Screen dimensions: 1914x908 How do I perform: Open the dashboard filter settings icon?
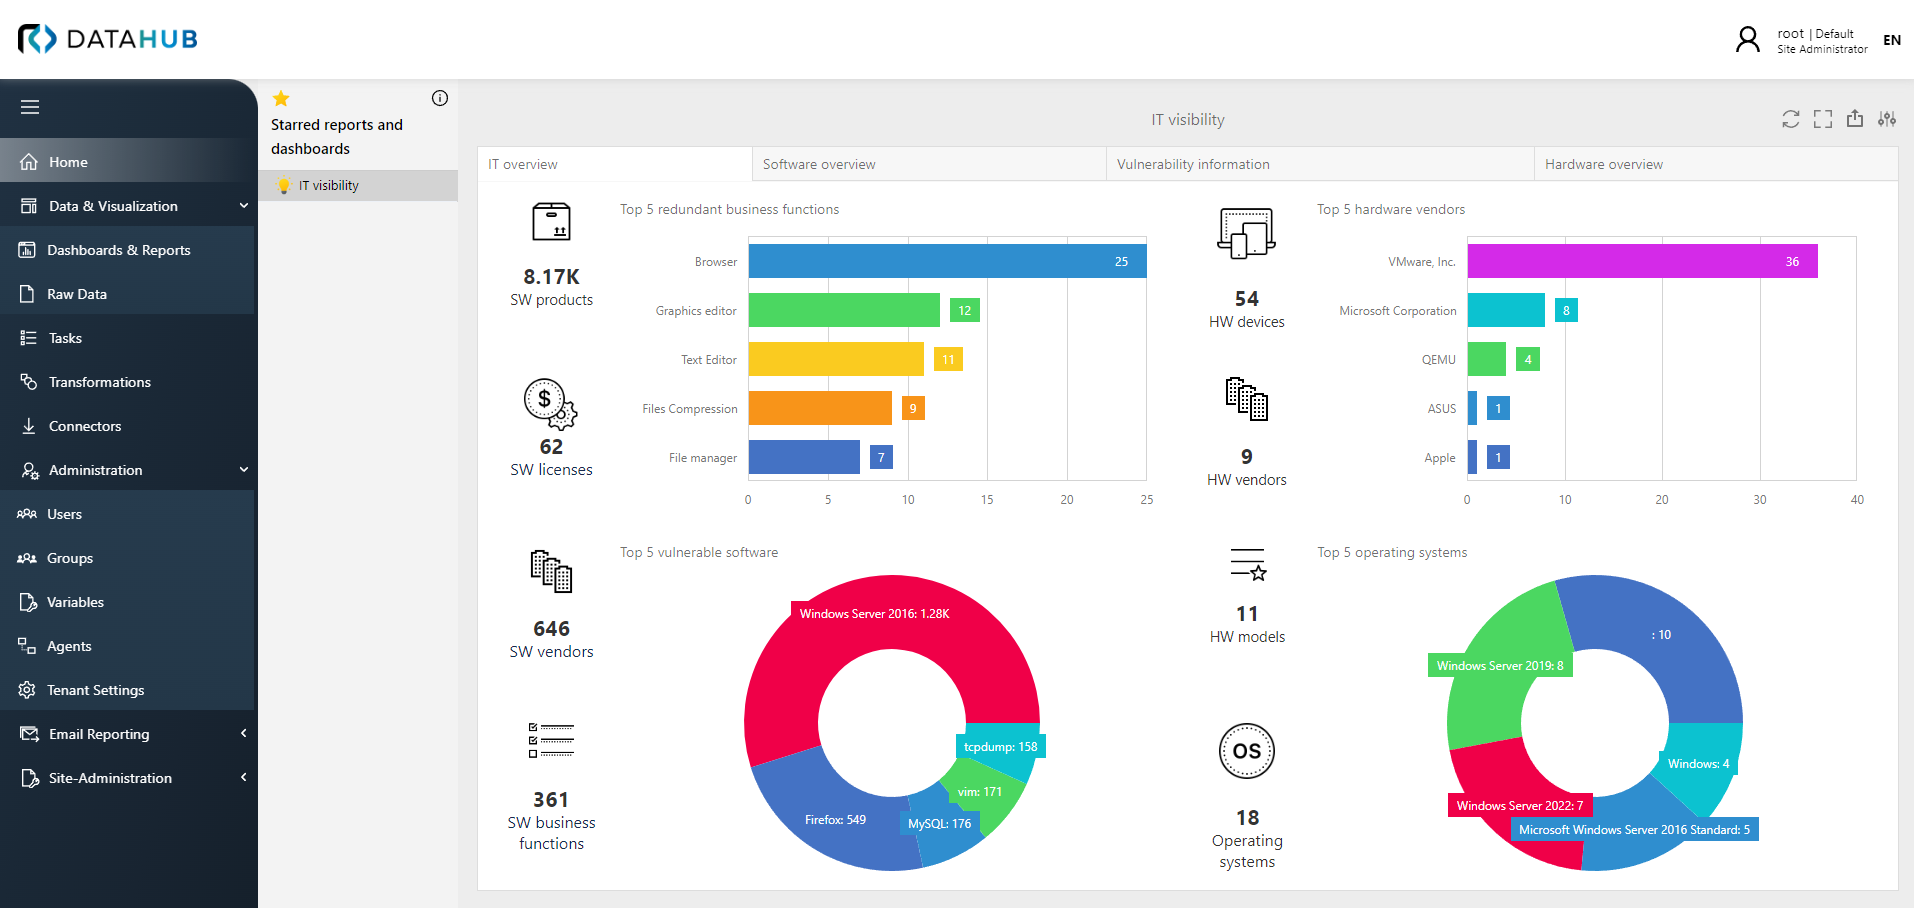click(x=1886, y=119)
